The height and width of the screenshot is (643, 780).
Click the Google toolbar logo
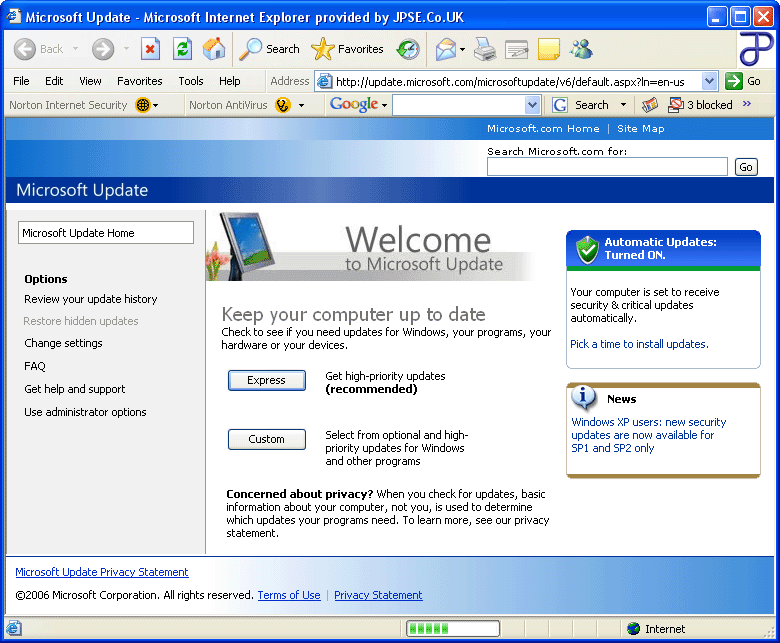[354, 104]
